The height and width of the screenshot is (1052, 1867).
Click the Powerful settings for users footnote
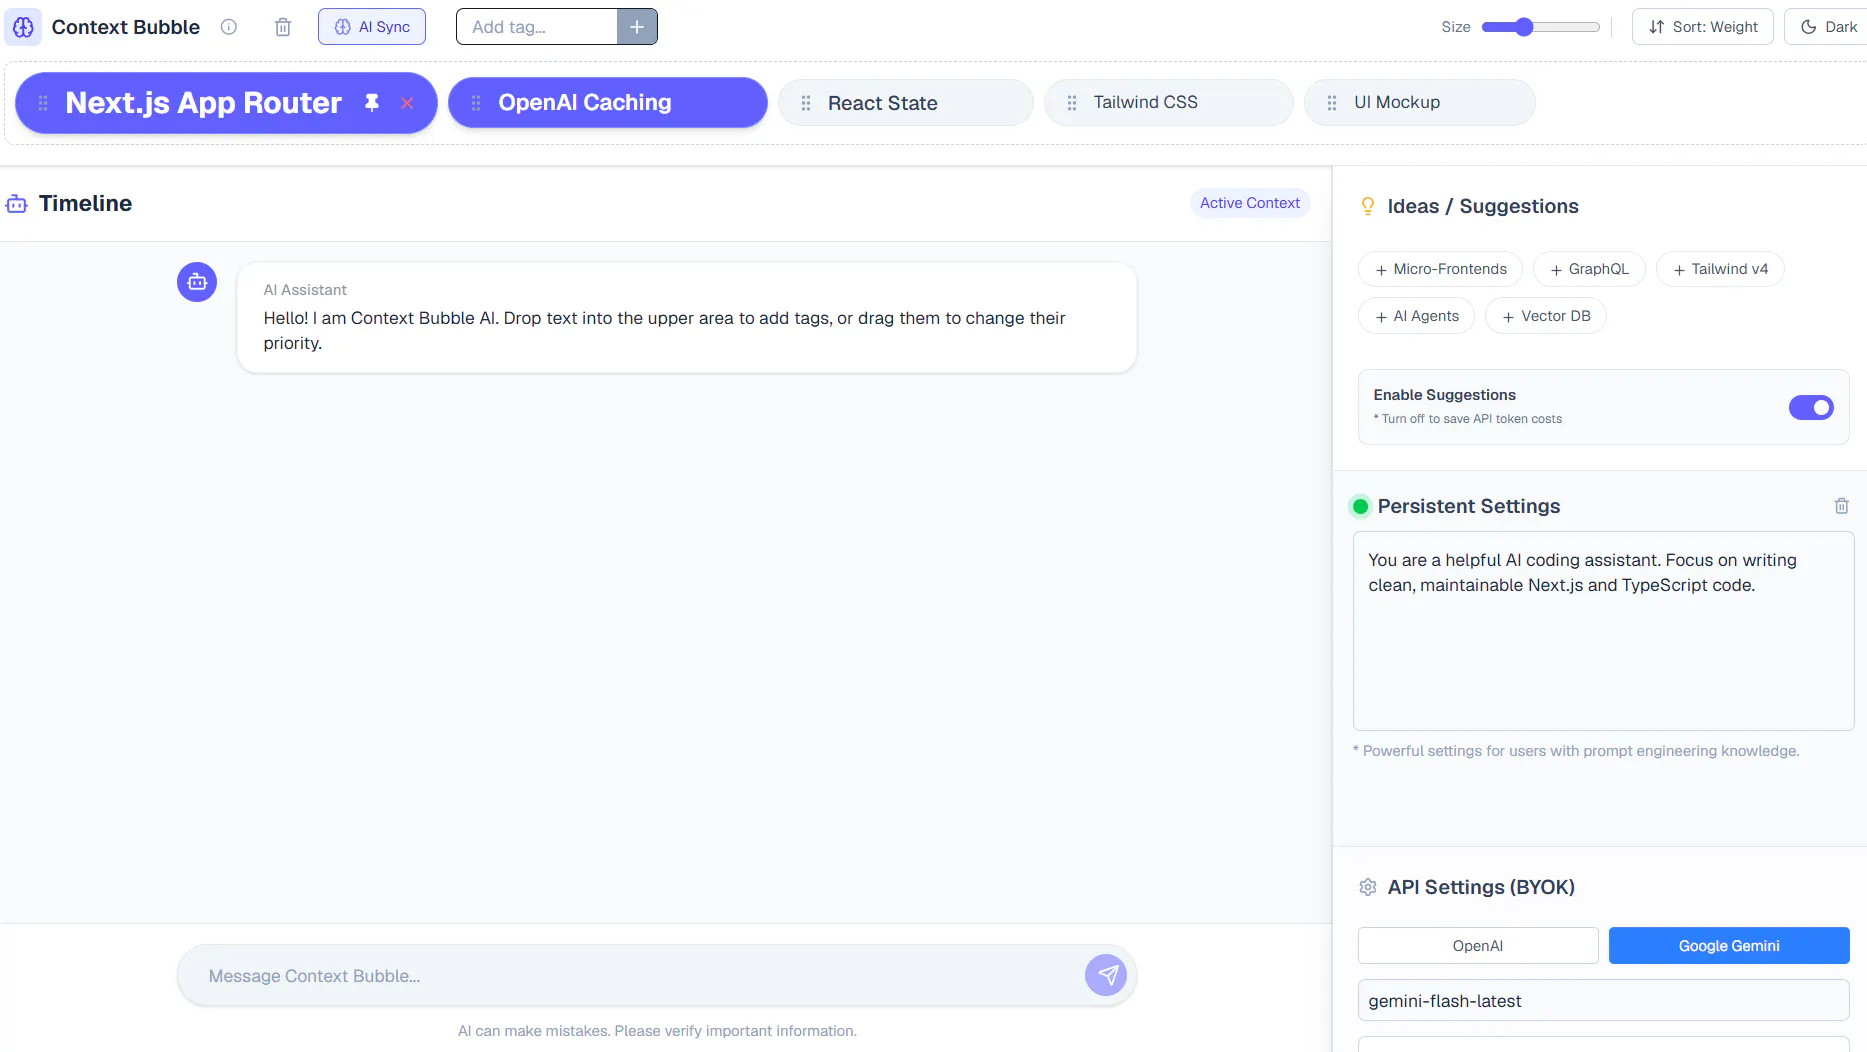pos(1576,751)
